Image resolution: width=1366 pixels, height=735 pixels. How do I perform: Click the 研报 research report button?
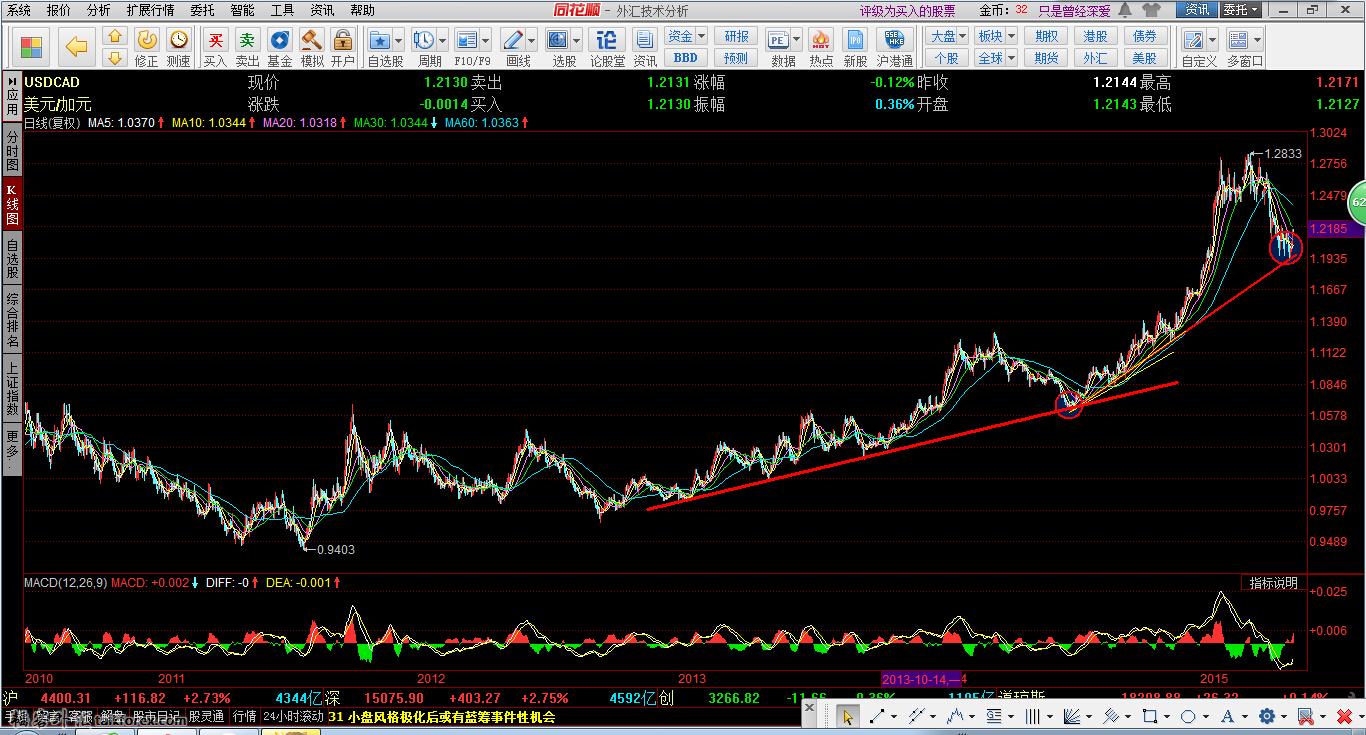pyautogui.click(x=736, y=36)
